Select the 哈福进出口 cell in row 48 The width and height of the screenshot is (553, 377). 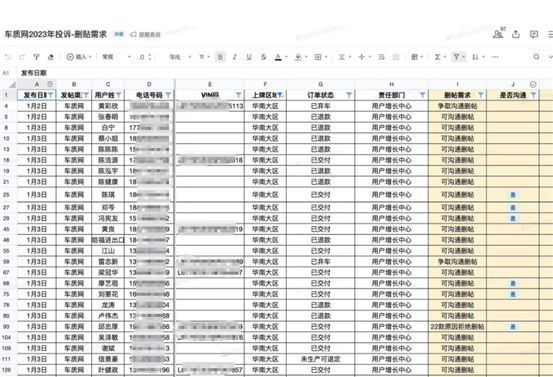[x=108, y=240]
